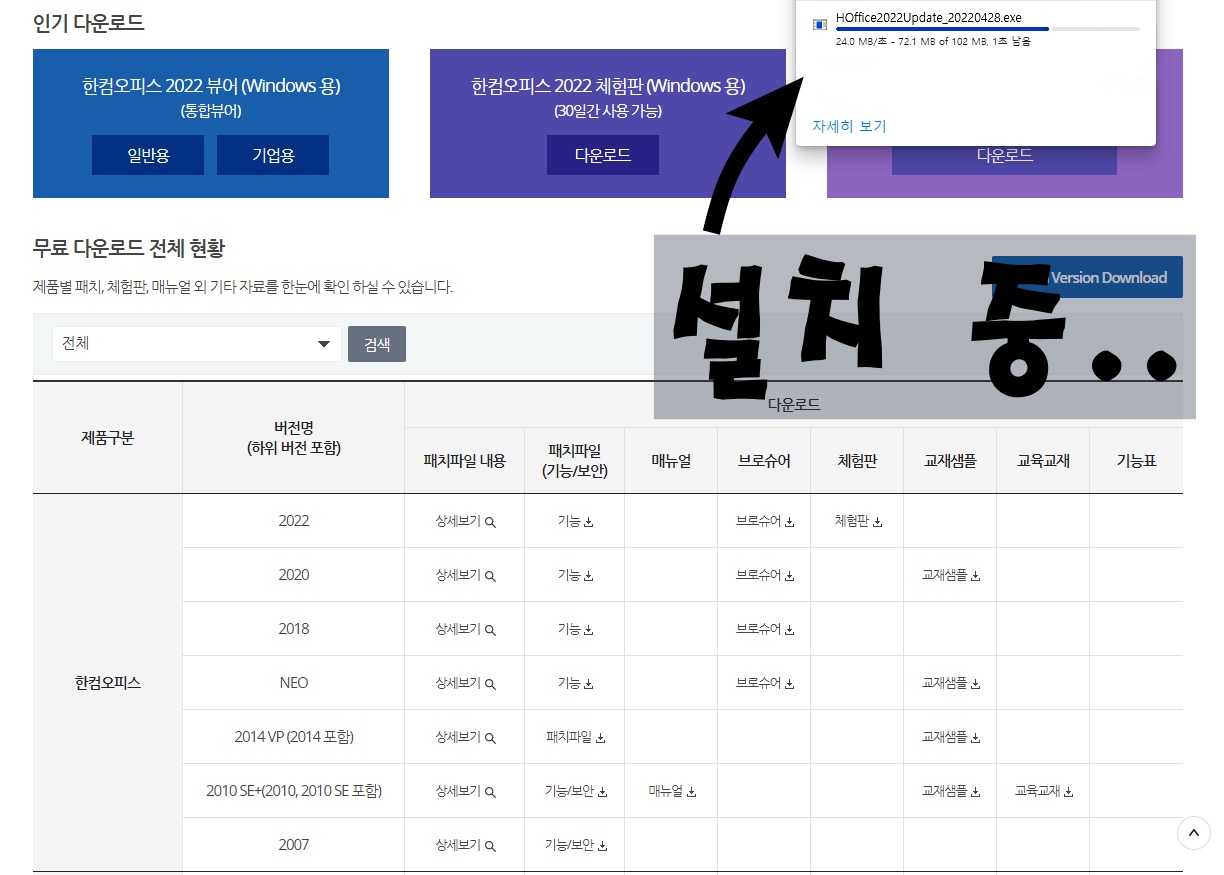Download 체험판 for version 2022
This screenshot has width=1224, height=875.
click(858, 521)
